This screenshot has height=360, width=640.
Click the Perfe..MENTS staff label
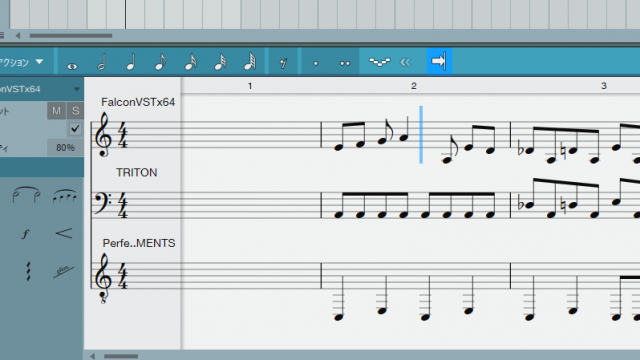coord(139,243)
